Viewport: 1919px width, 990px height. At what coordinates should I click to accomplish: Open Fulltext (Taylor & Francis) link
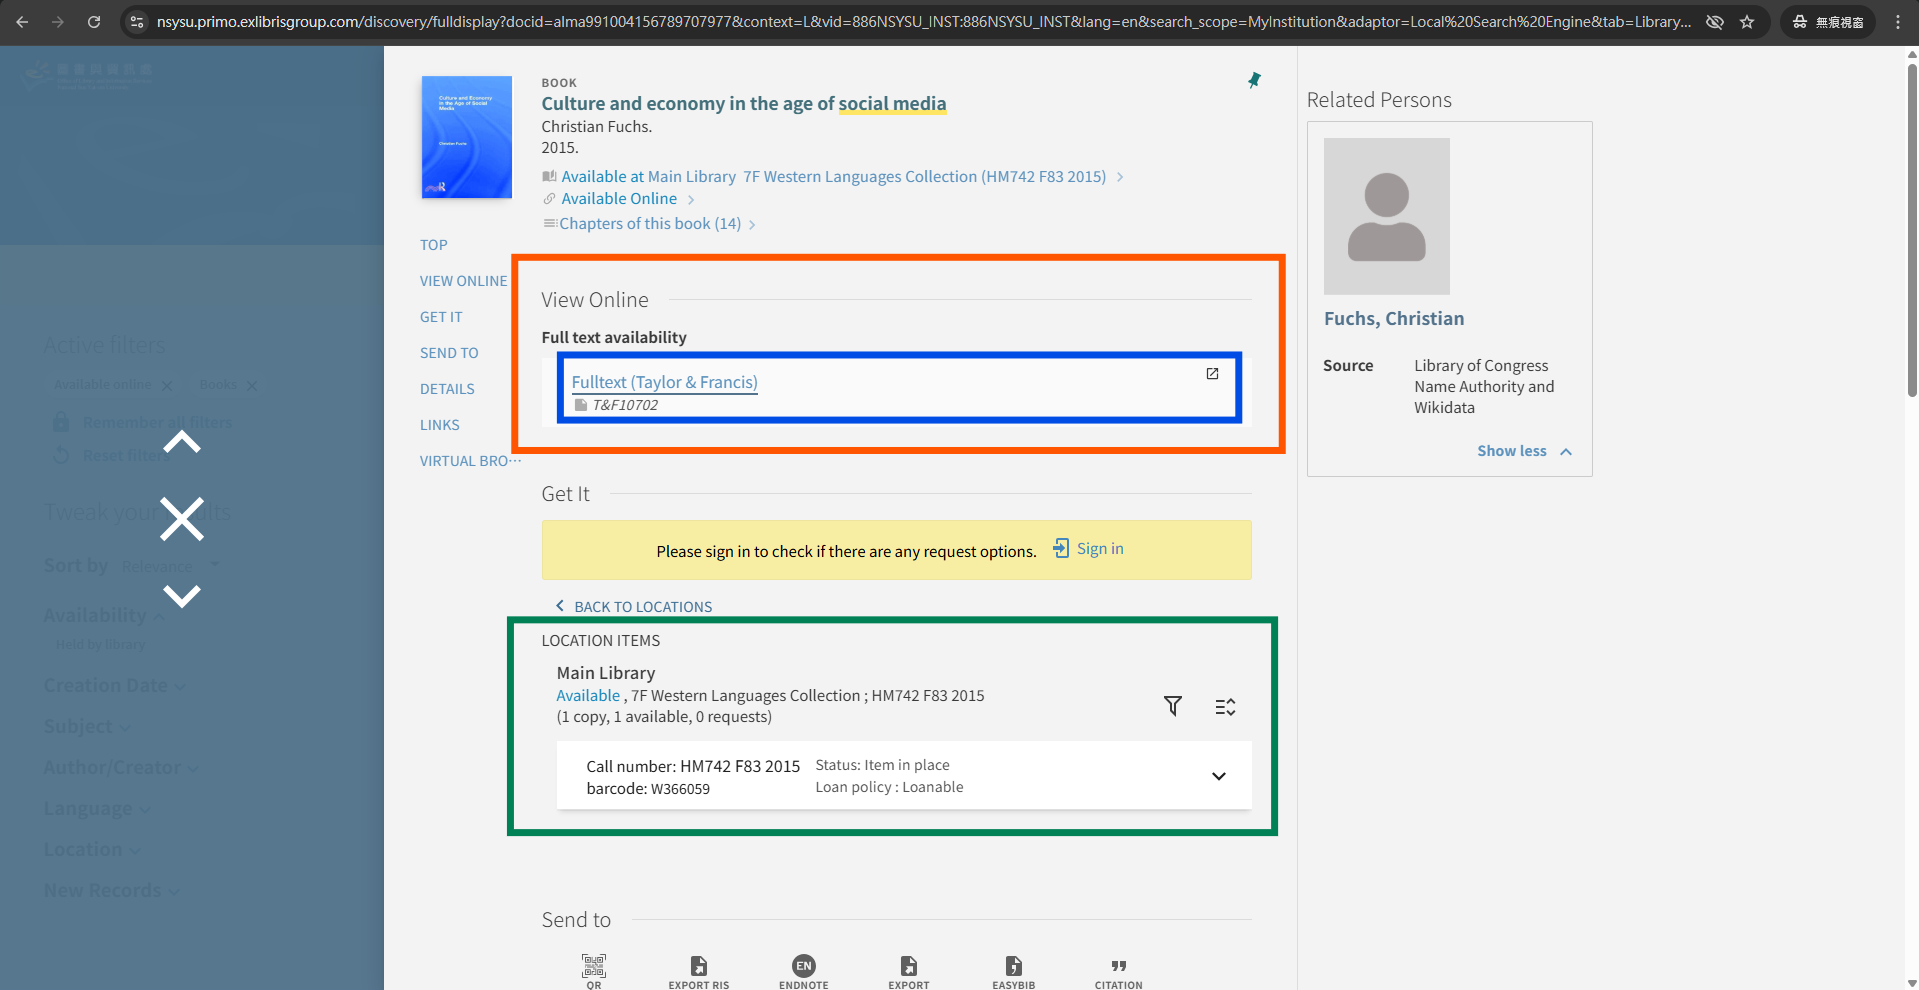664,382
